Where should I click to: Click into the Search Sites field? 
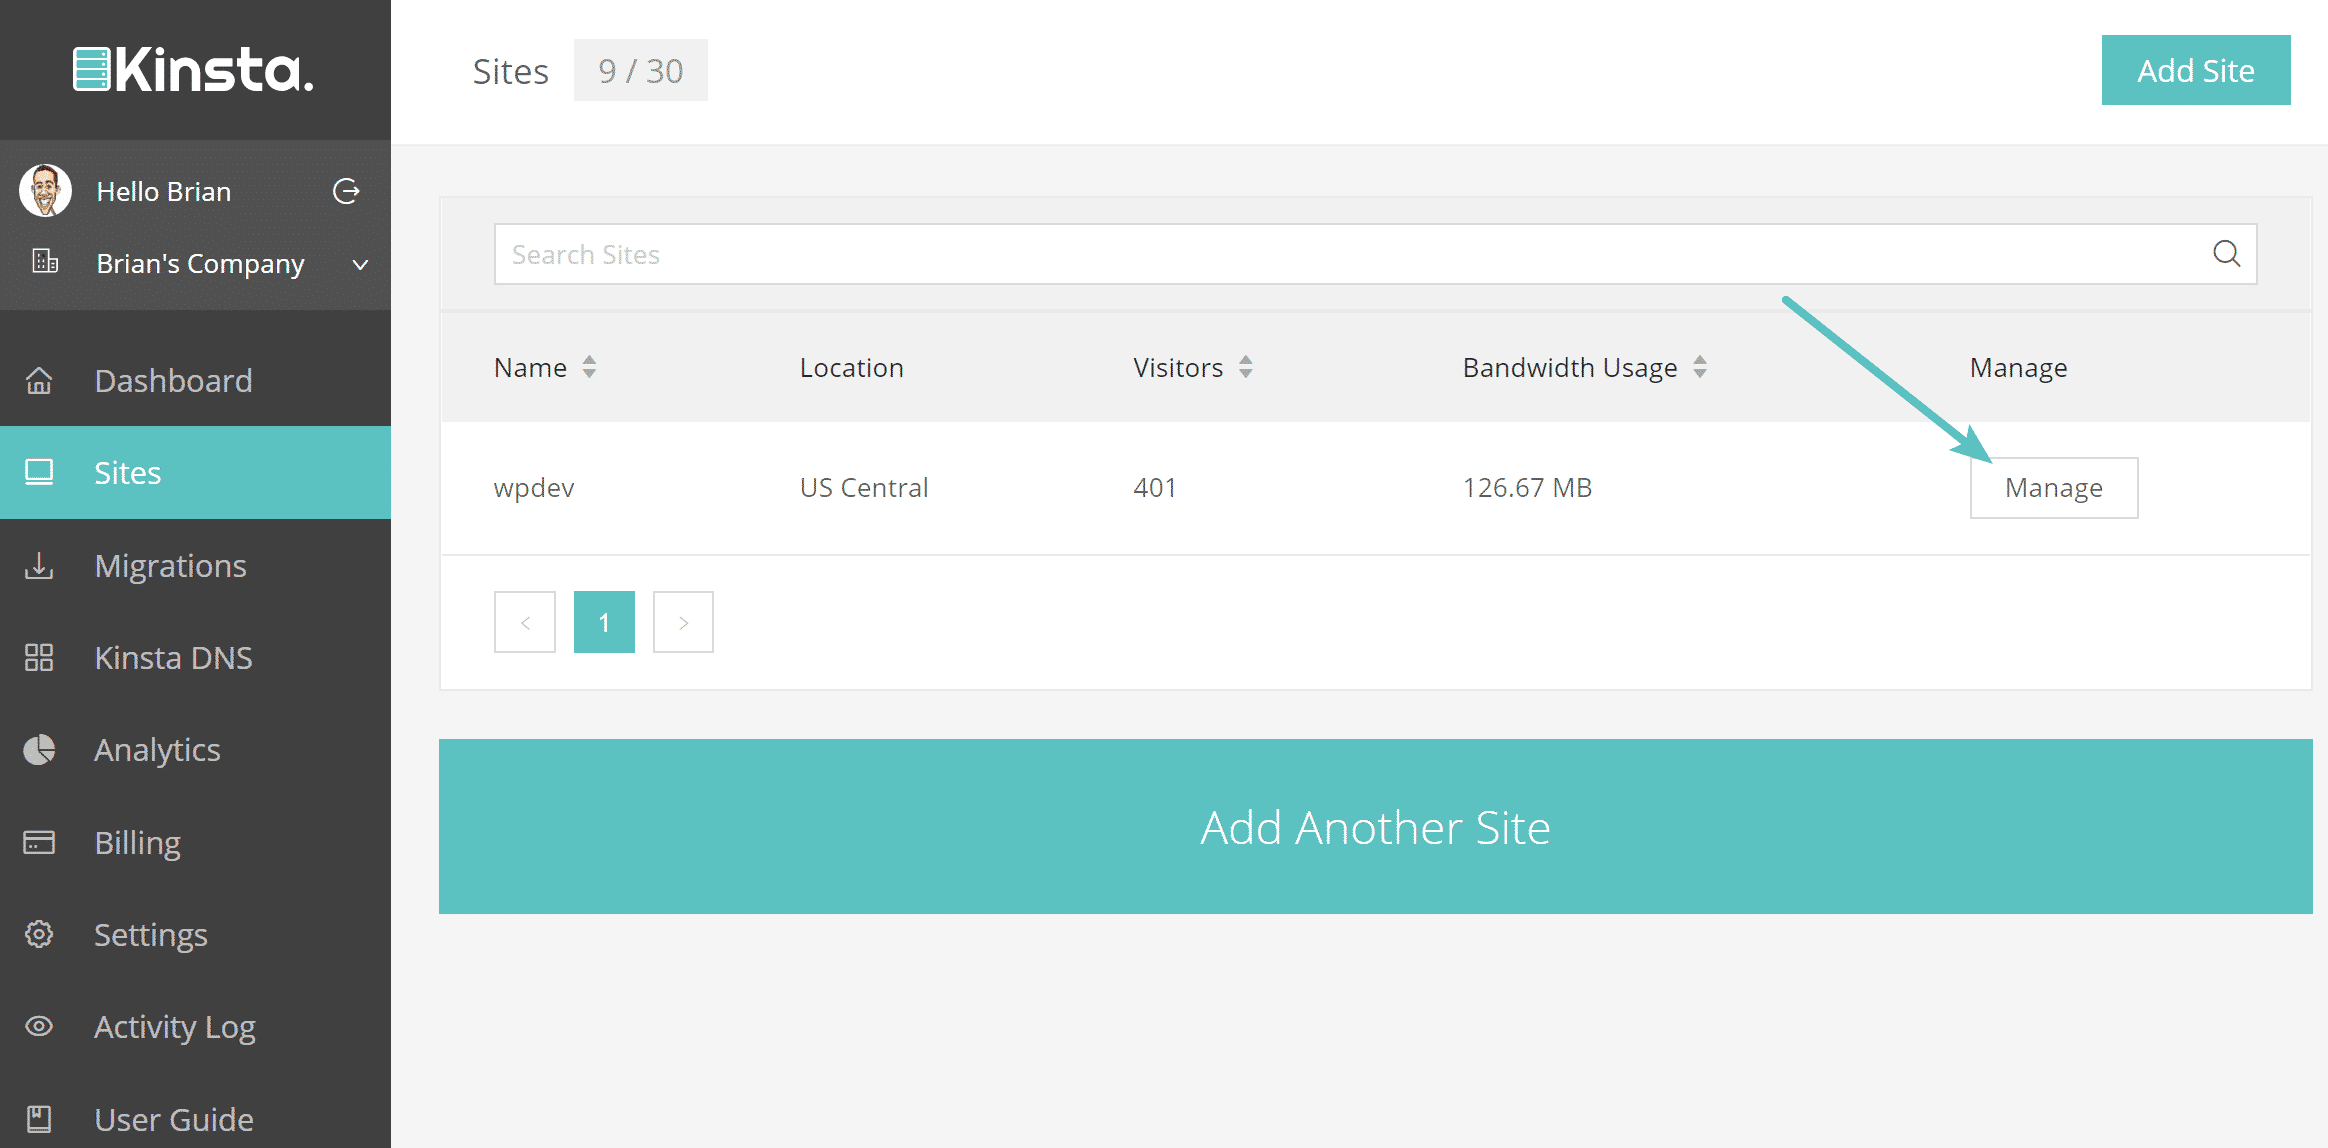point(1375,254)
